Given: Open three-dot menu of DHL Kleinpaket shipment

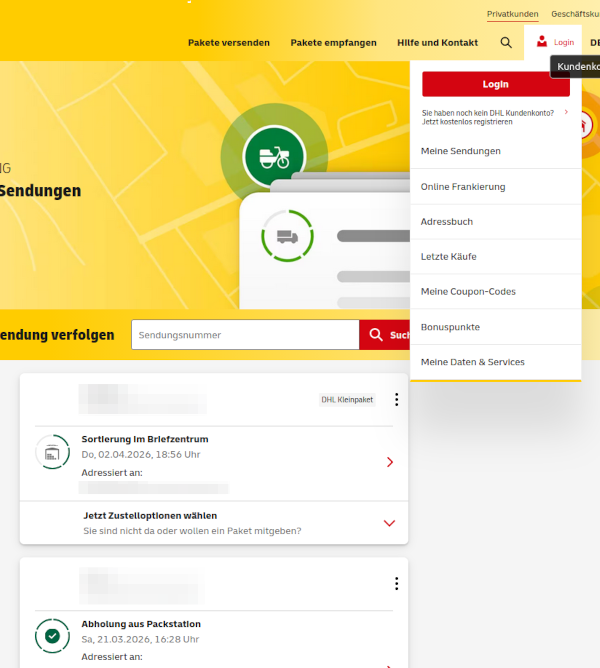Looking at the screenshot, I should pos(396,400).
